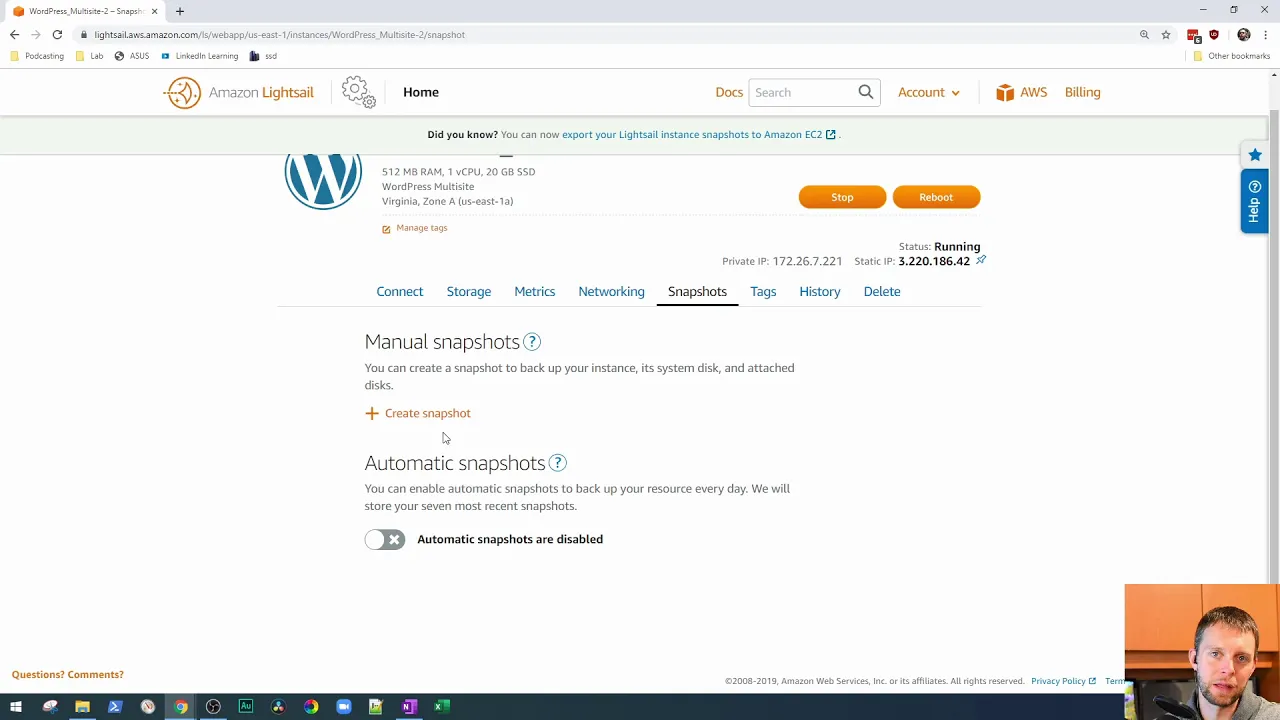Open the Privacy Policy footer link
This screenshot has height=720, width=1280.
1063,681
